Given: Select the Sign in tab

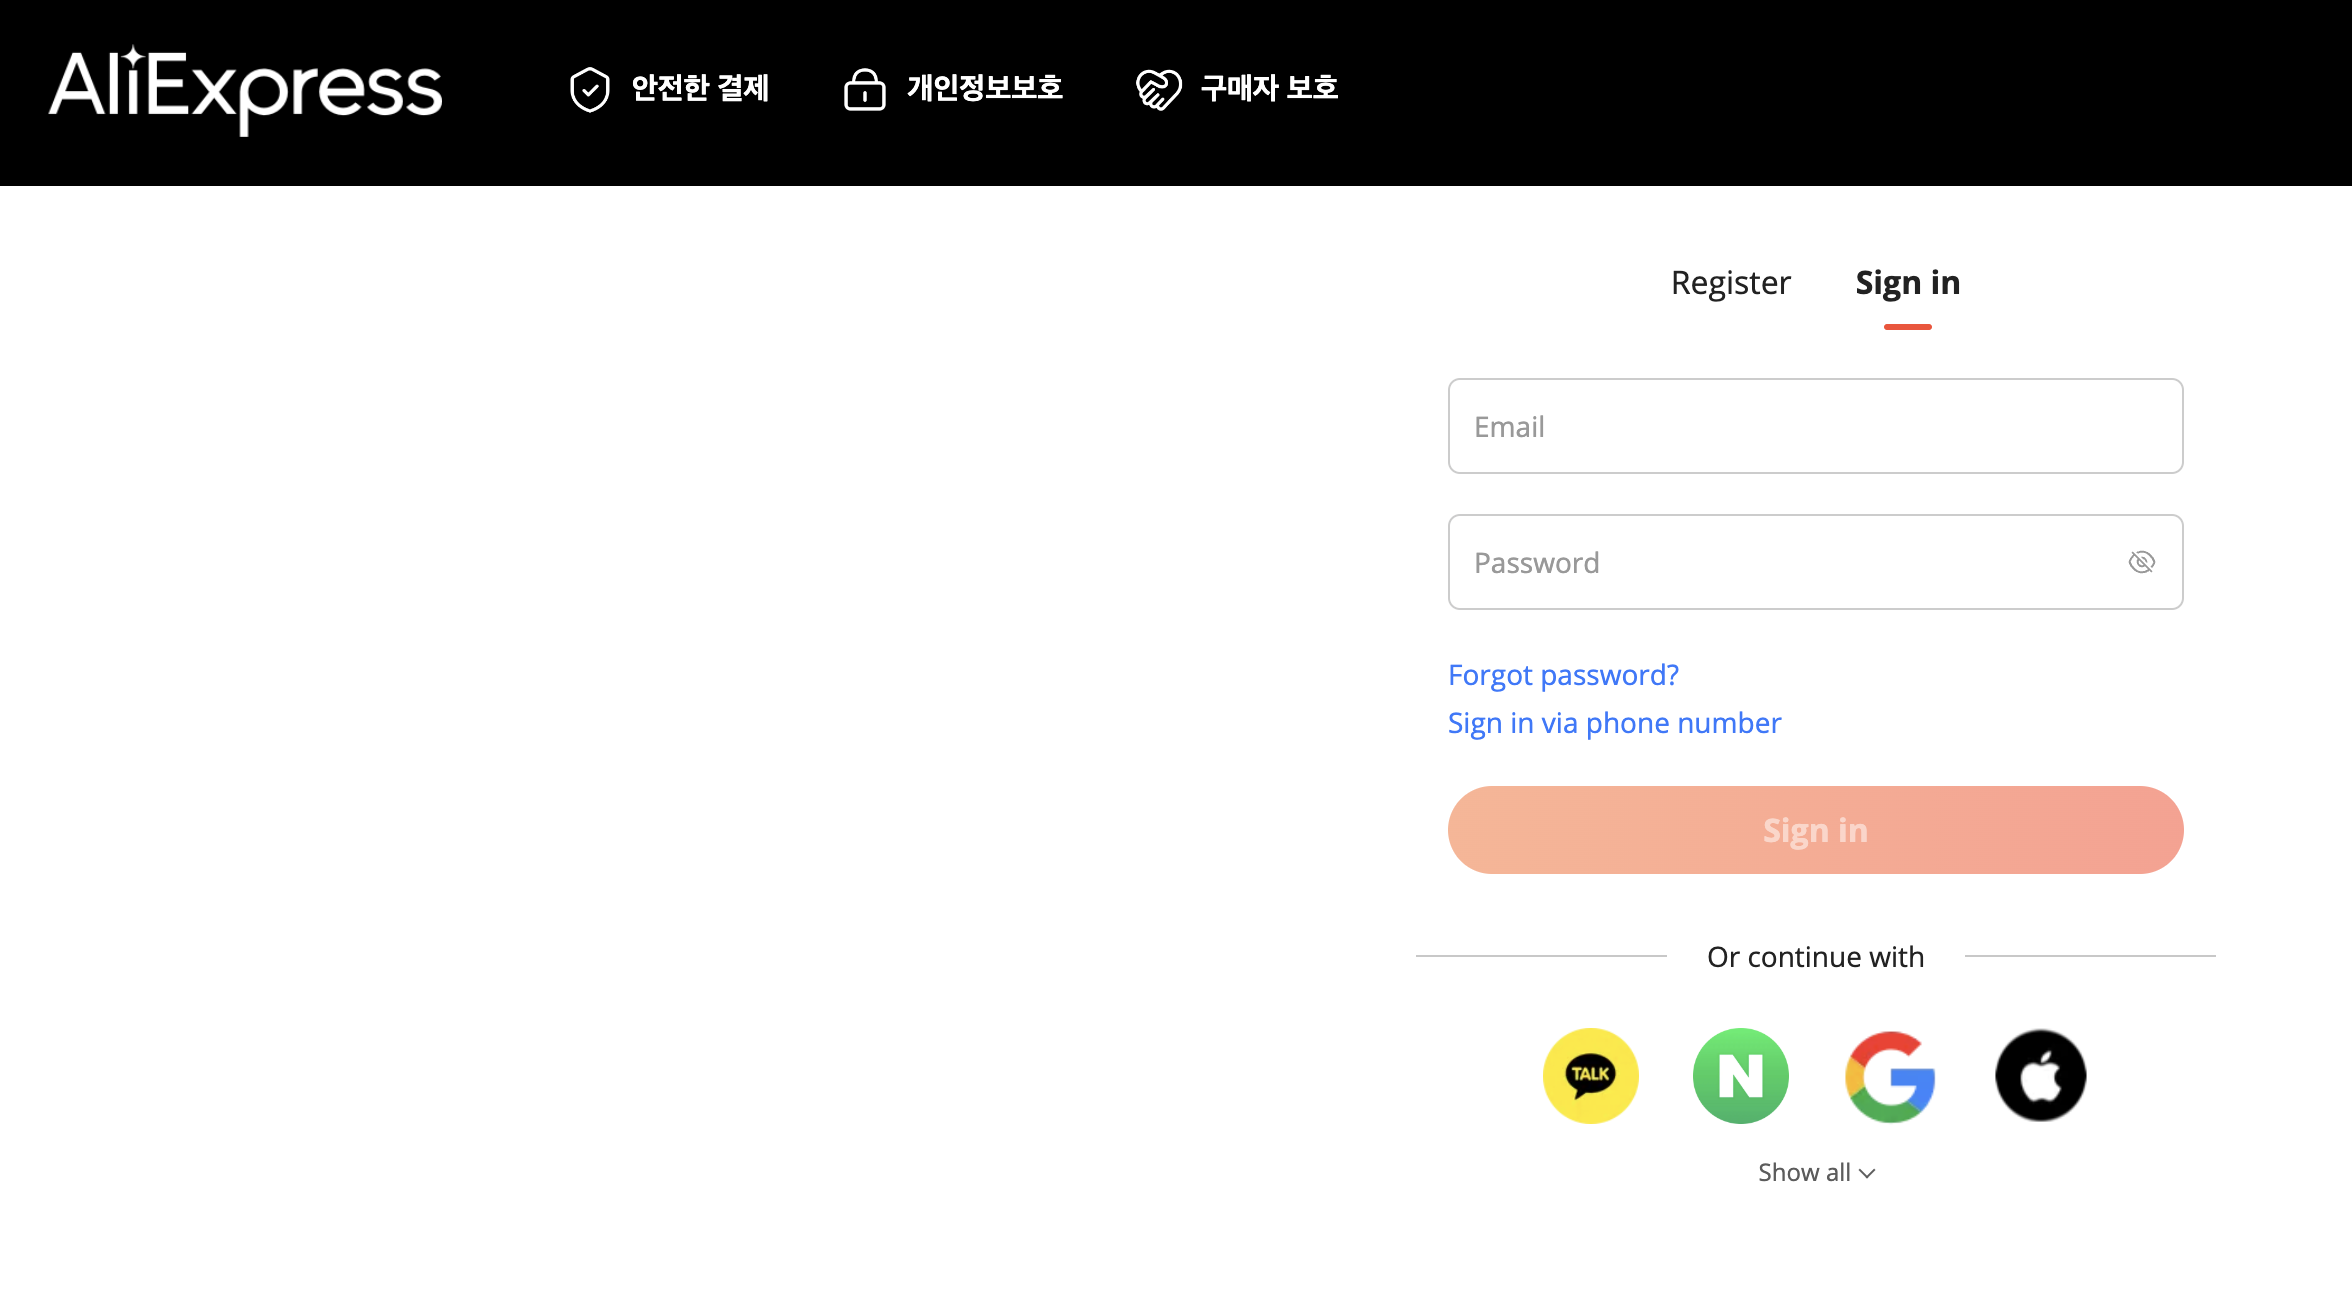Looking at the screenshot, I should (x=1907, y=283).
